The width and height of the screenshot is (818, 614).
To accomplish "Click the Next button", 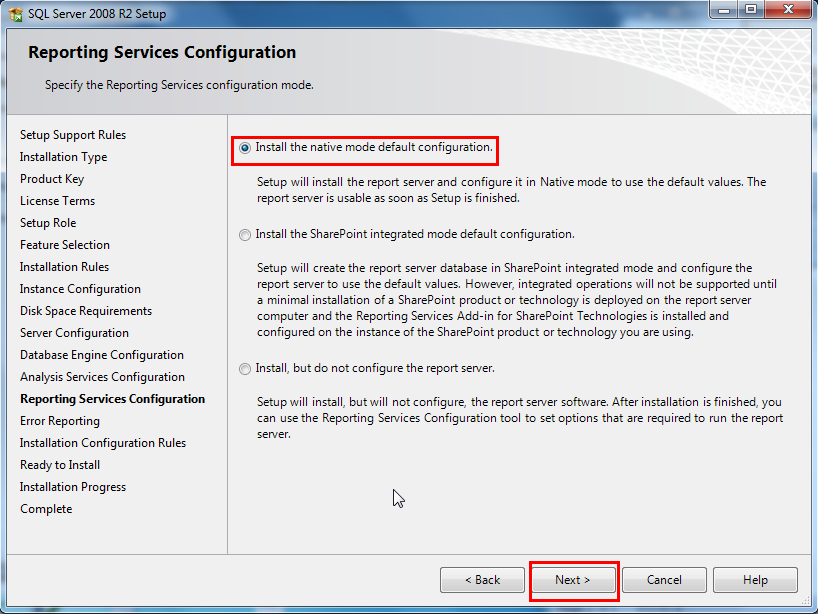I will coord(573,580).
